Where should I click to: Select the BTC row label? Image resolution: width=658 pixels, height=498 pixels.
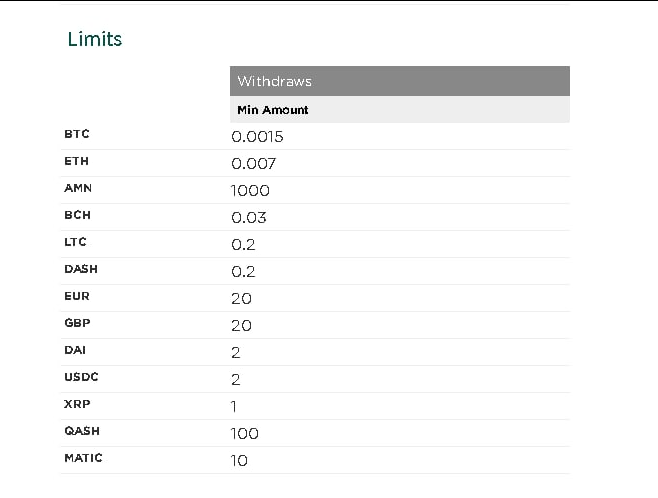77,134
